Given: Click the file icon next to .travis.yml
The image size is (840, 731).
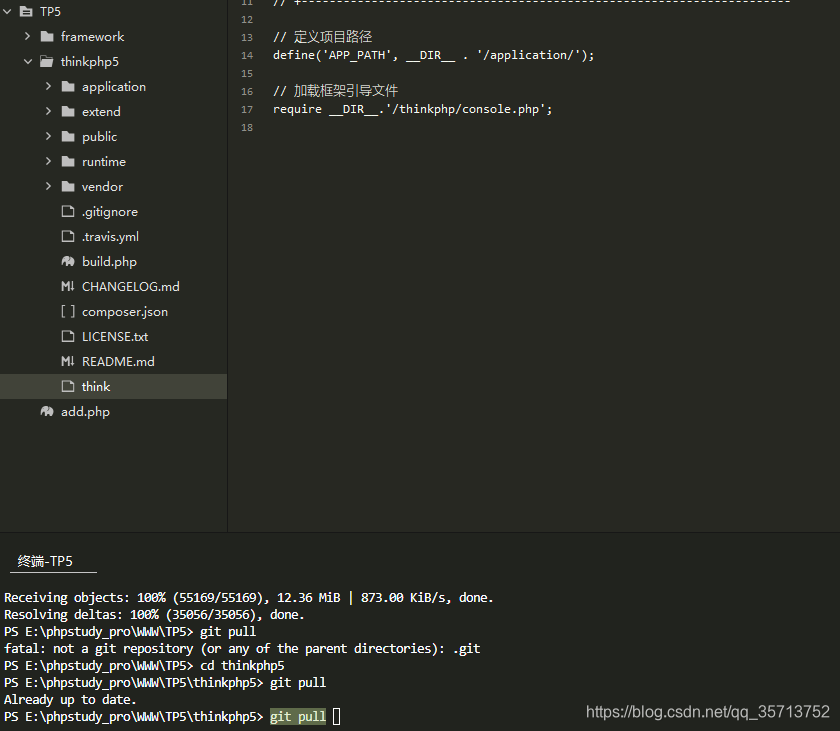Looking at the screenshot, I should [x=66, y=236].
